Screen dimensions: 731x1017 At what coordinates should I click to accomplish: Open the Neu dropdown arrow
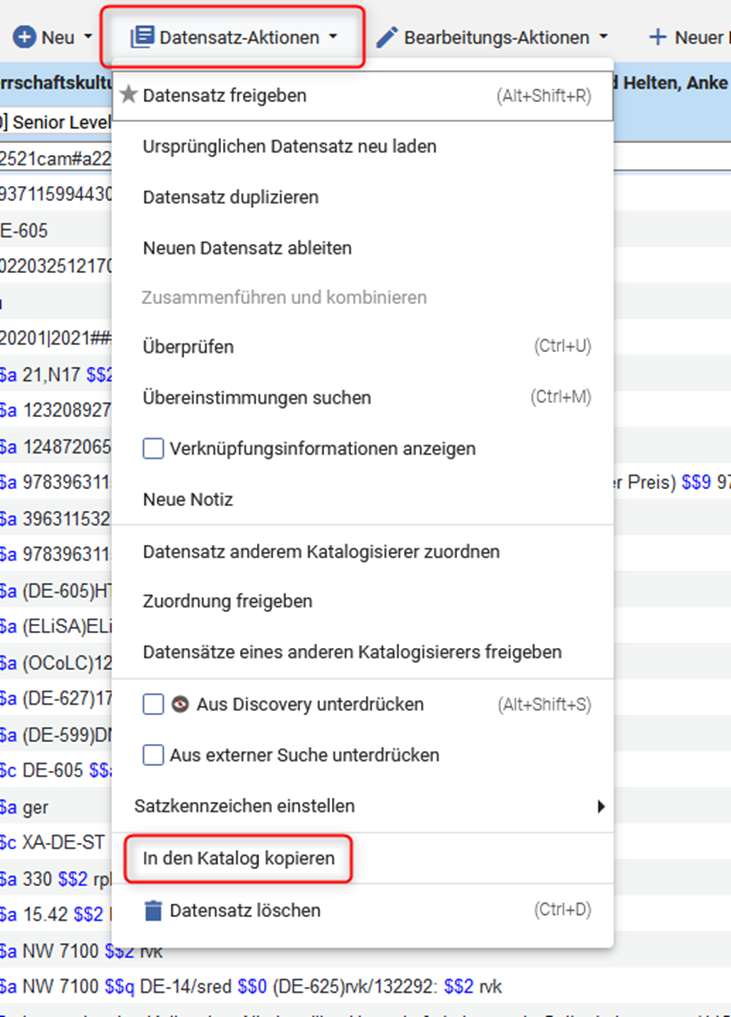click(x=88, y=38)
